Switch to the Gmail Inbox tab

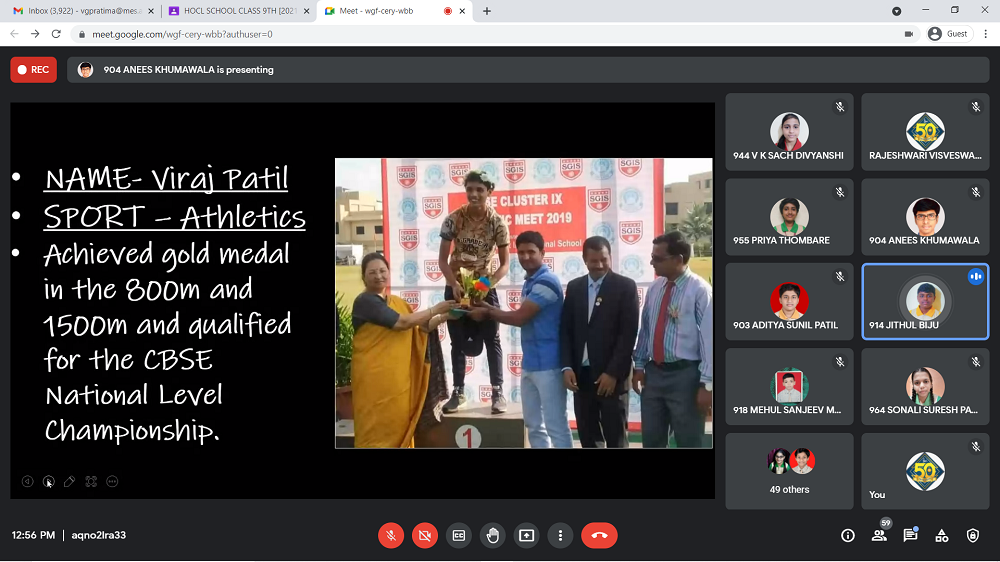tap(80, 11)
